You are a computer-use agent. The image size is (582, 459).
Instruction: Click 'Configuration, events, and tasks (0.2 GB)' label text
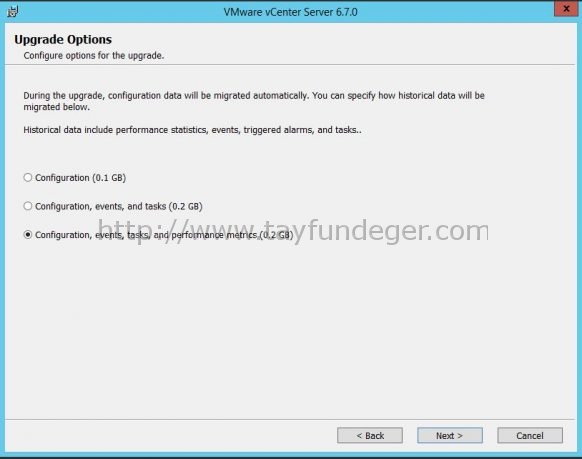tap(119, 206)
